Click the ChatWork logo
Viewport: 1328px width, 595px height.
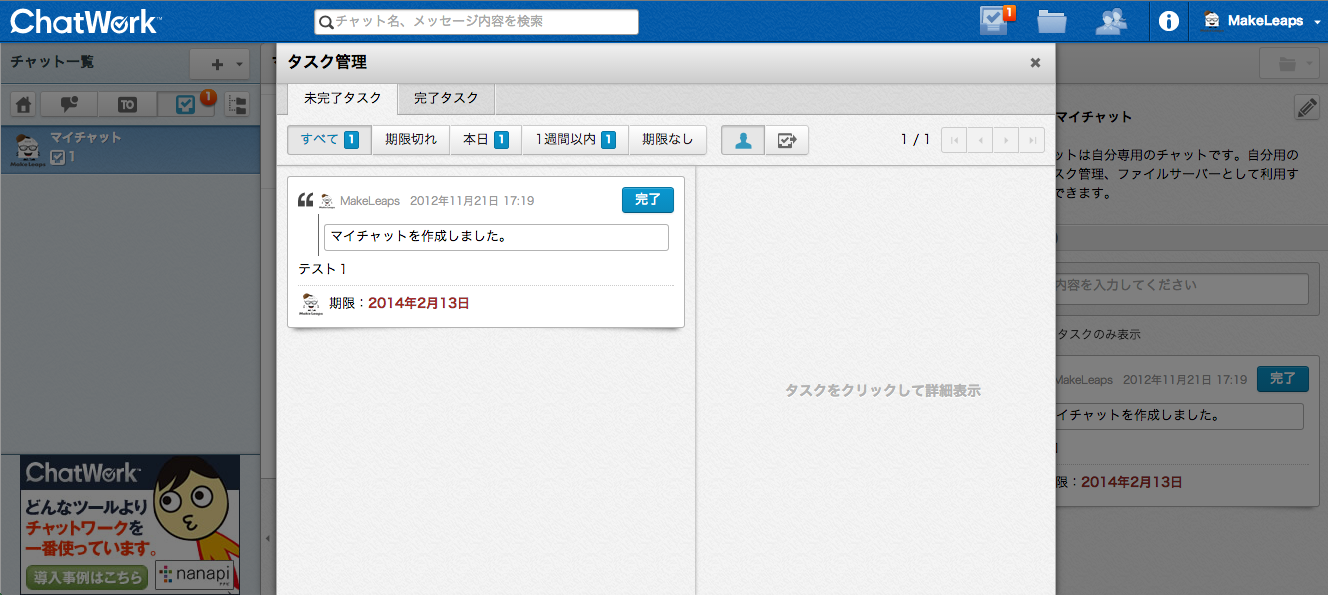(85, 20)
